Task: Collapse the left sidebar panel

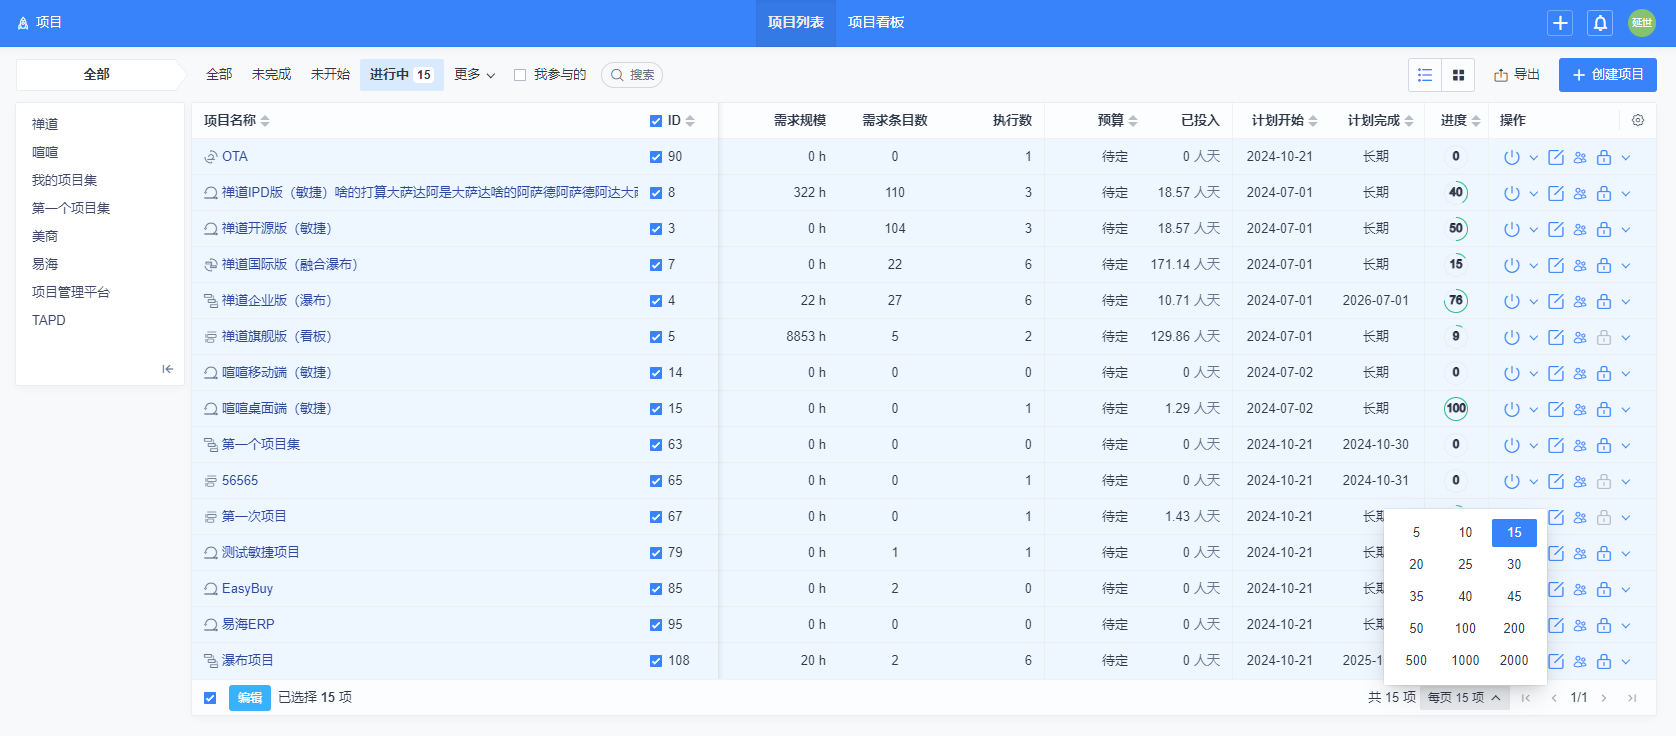Action: (x=167, y=369)
